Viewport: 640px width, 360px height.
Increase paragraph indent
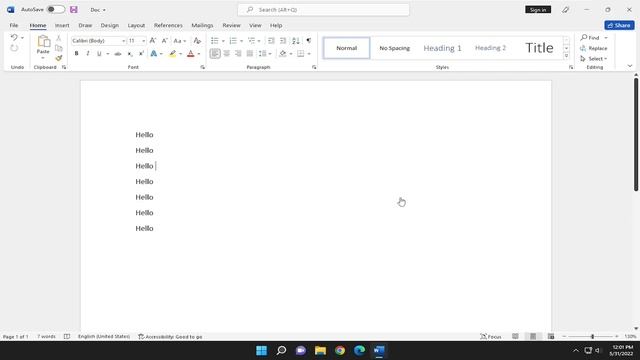pos(283,41)
